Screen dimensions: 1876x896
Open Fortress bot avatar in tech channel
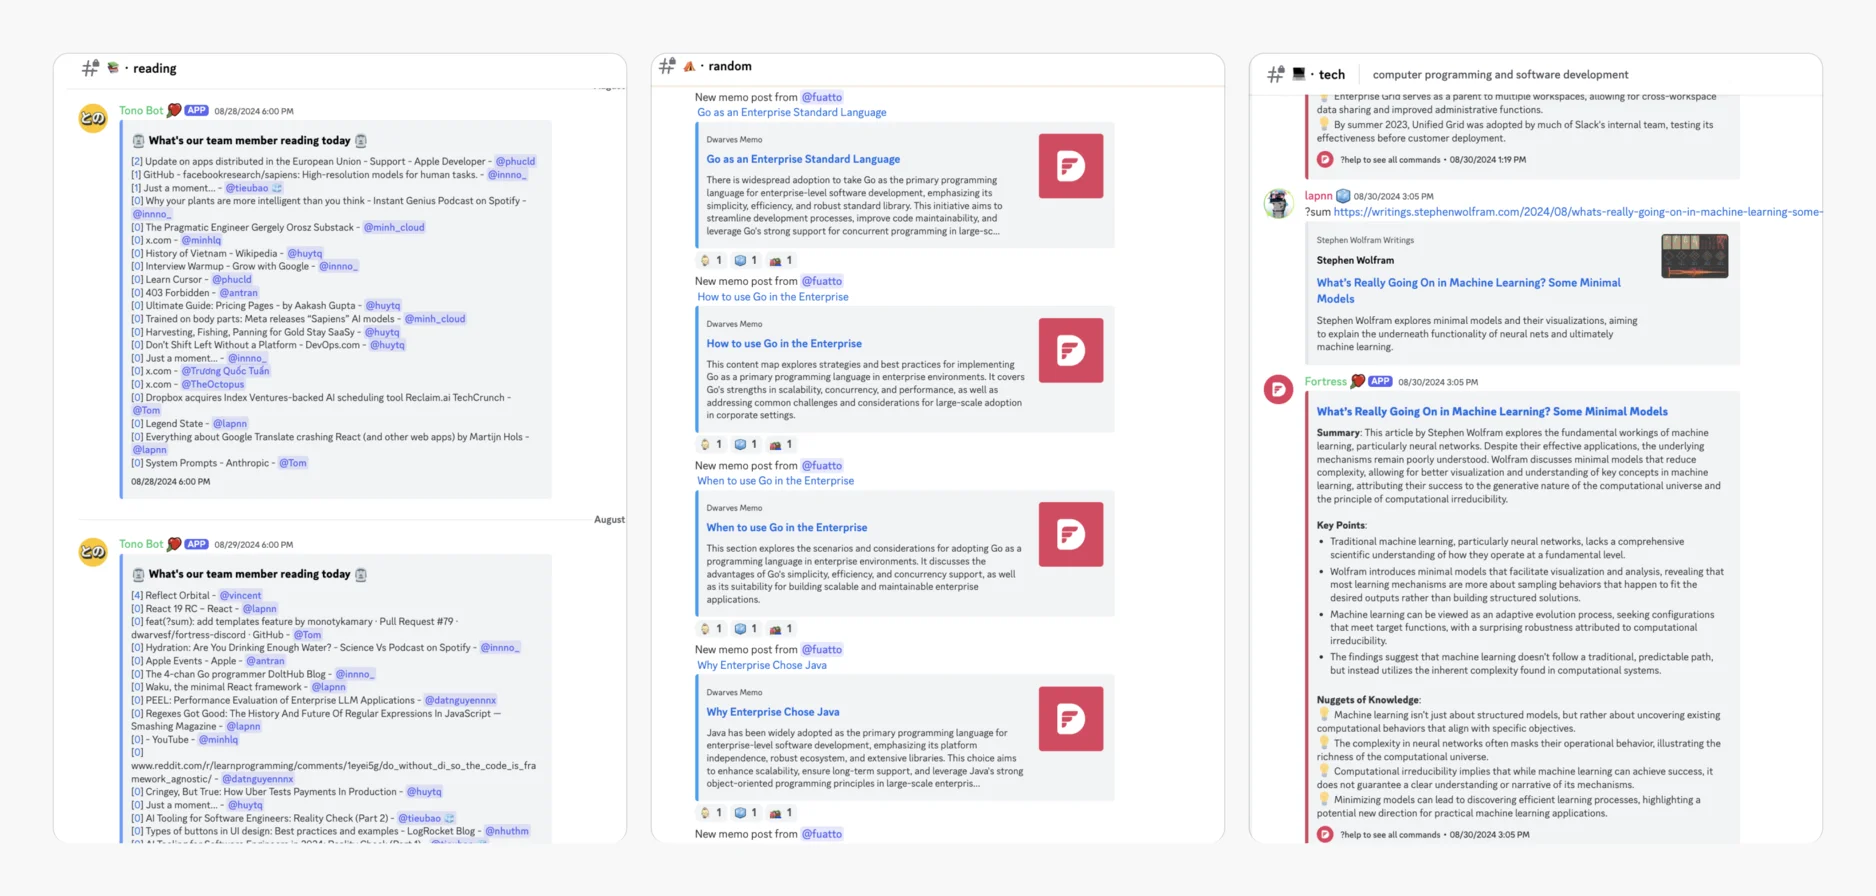1278,389
